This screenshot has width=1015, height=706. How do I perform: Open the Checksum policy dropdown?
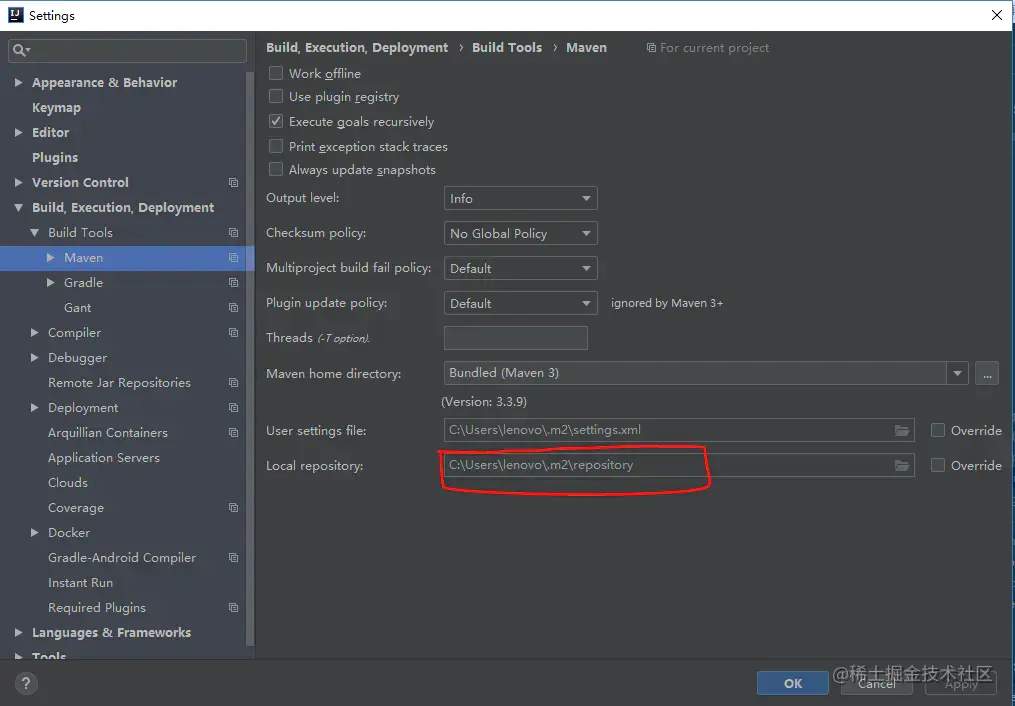520,233
